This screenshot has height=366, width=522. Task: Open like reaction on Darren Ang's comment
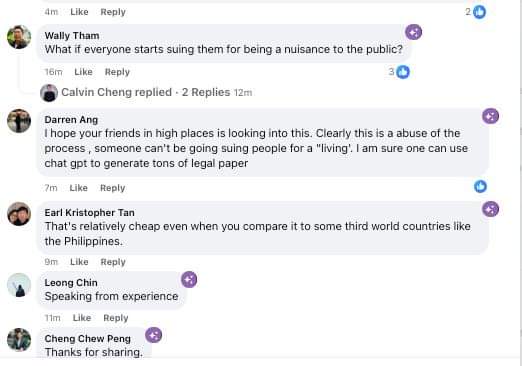480,186
